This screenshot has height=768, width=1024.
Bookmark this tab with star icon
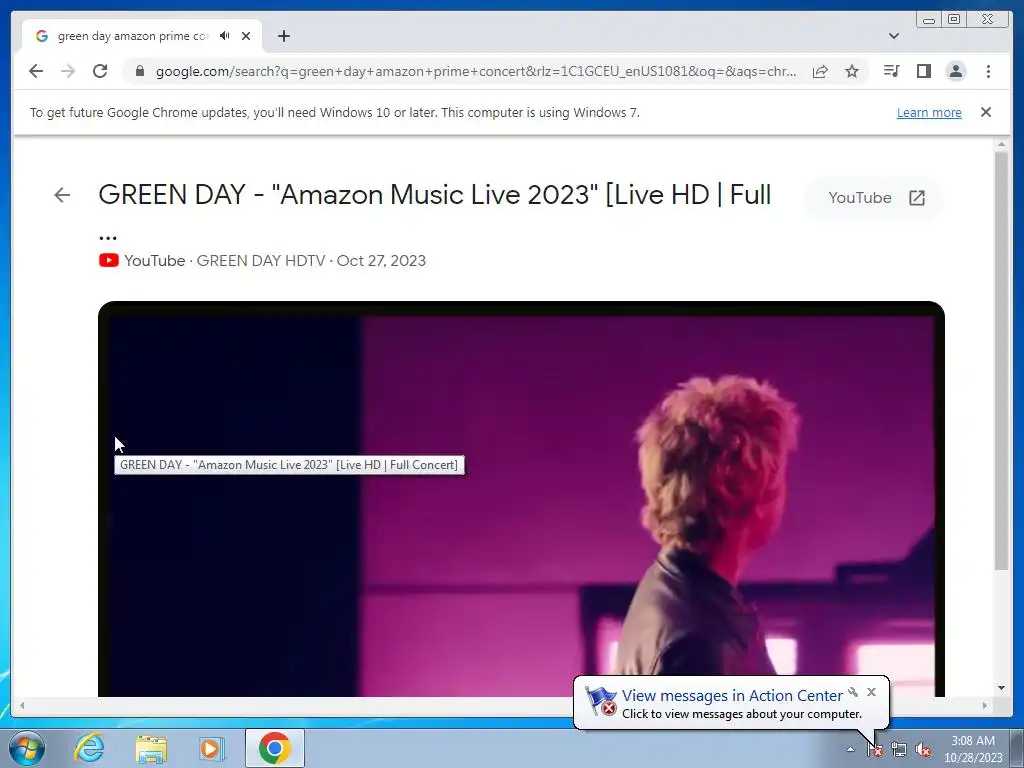pos(852,71)
